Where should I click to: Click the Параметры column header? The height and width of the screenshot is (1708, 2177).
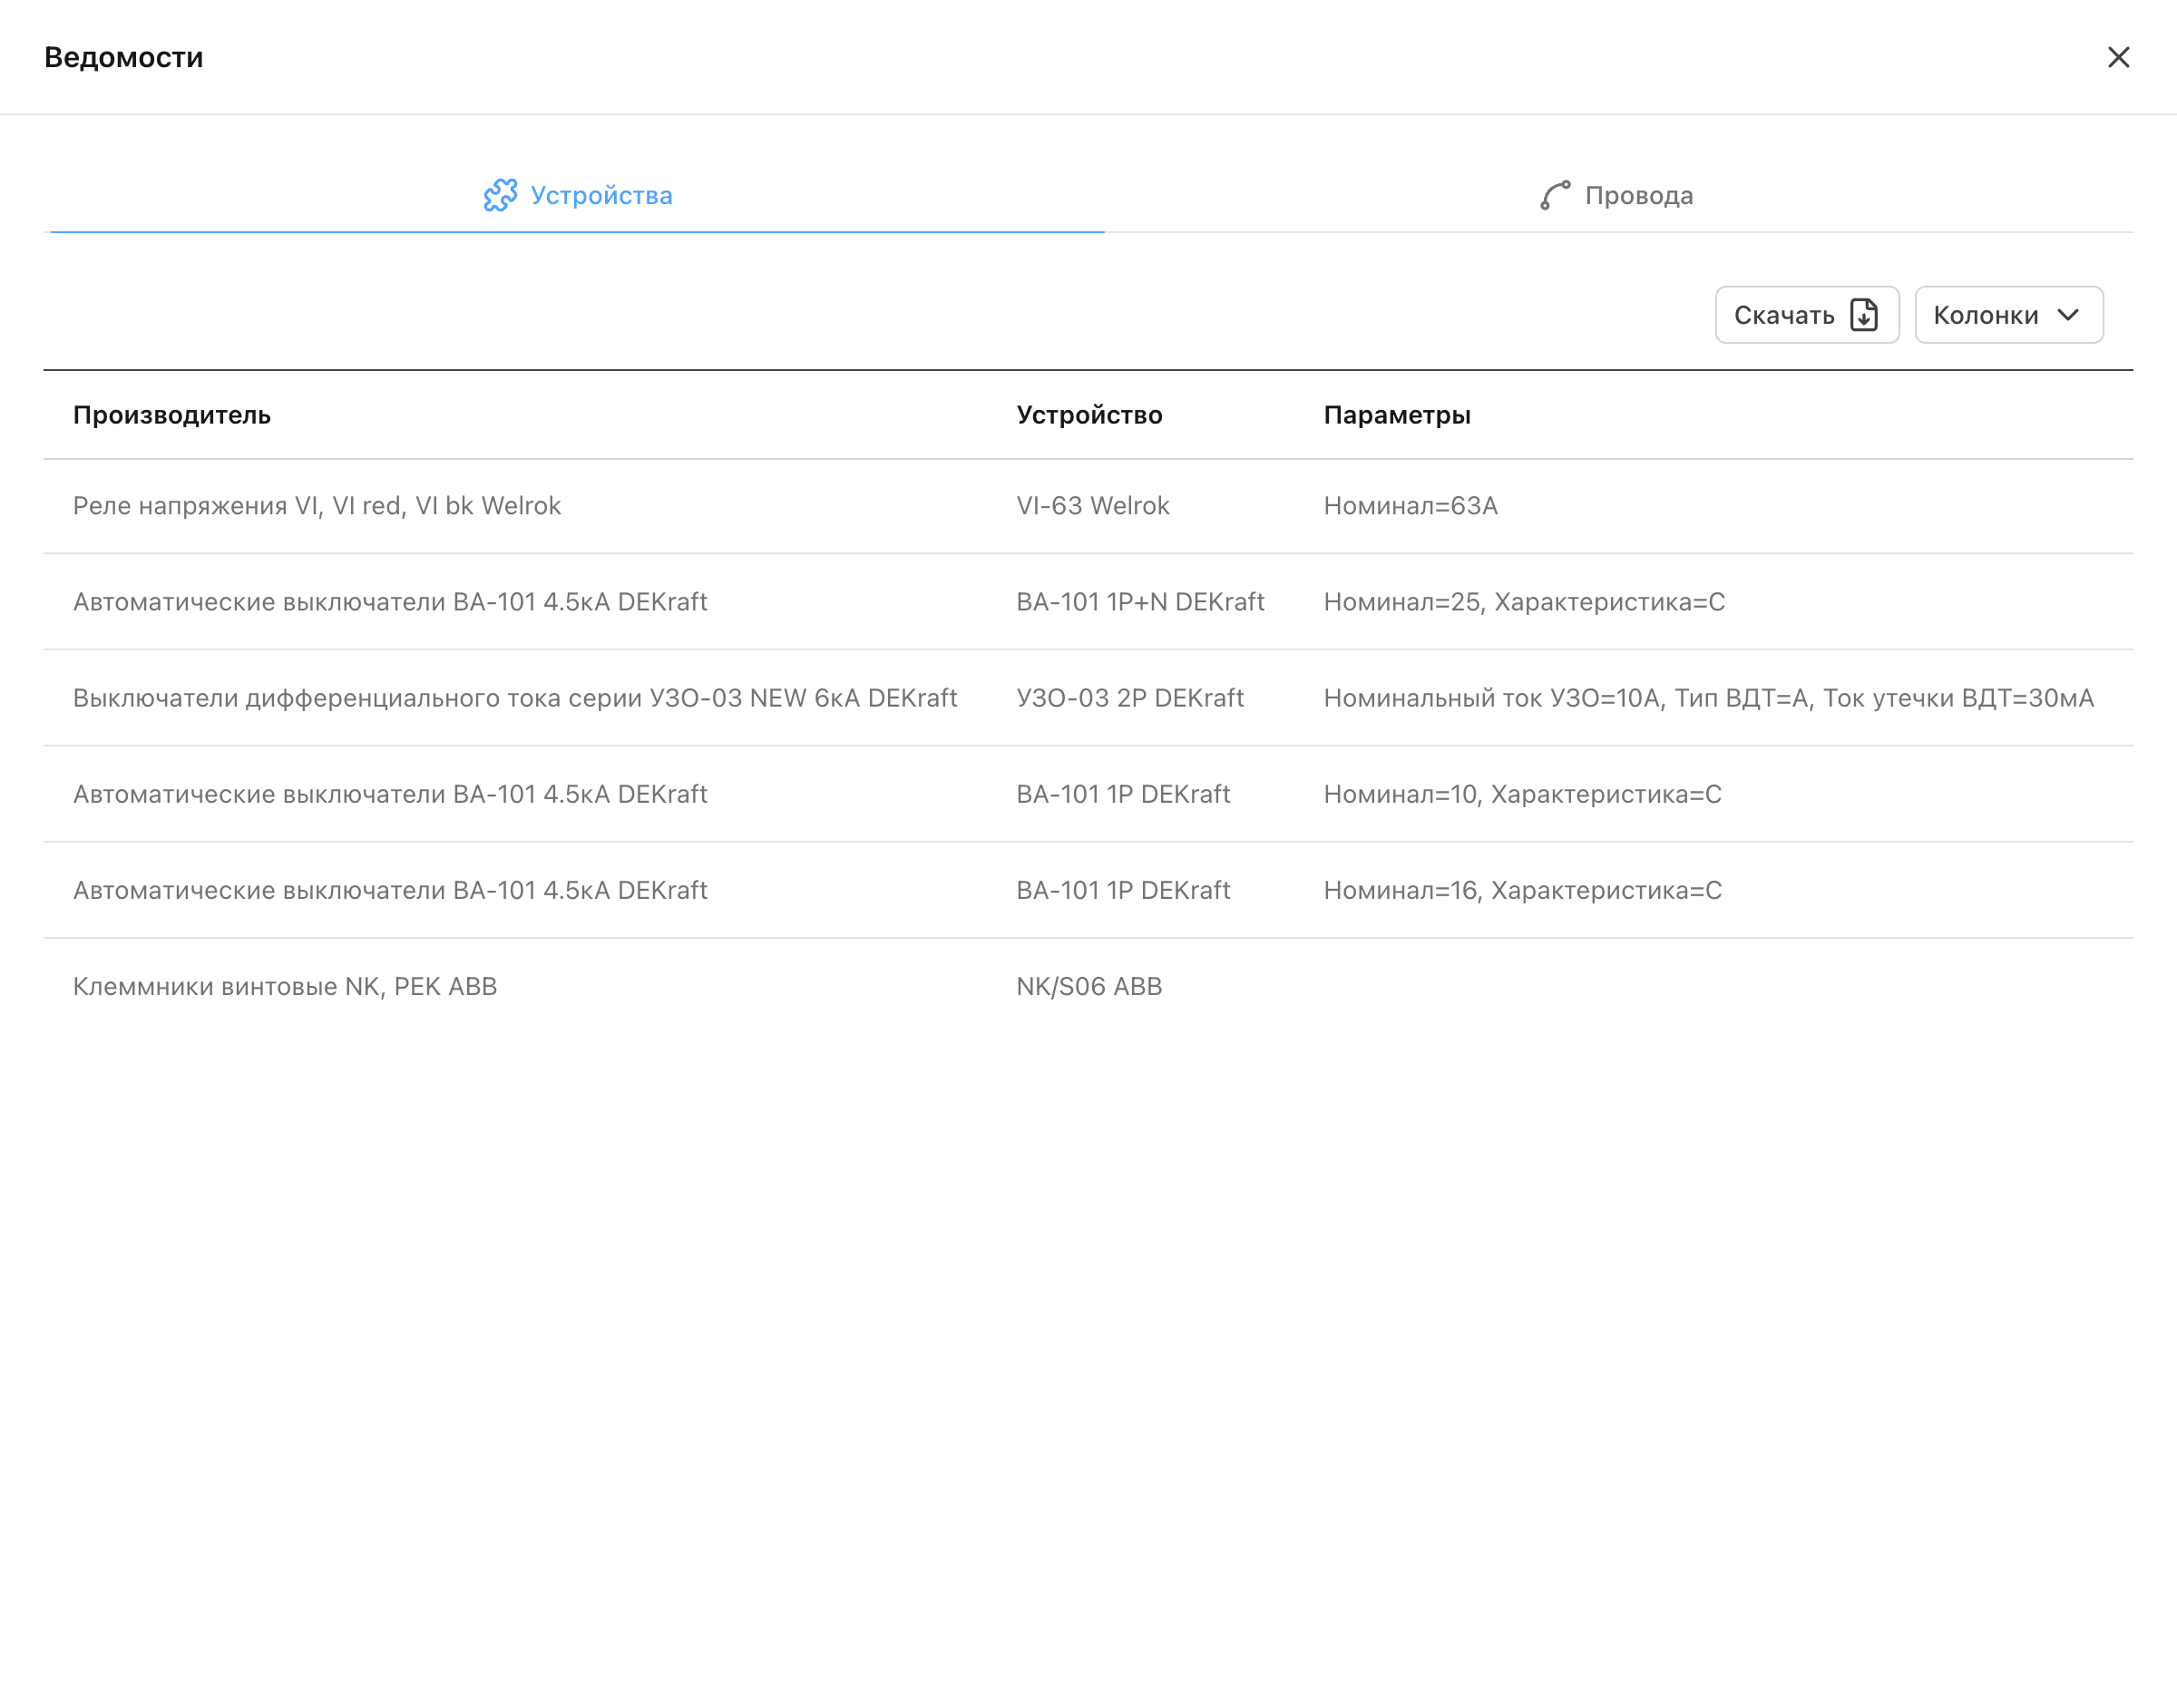[x=1397, y=415]
